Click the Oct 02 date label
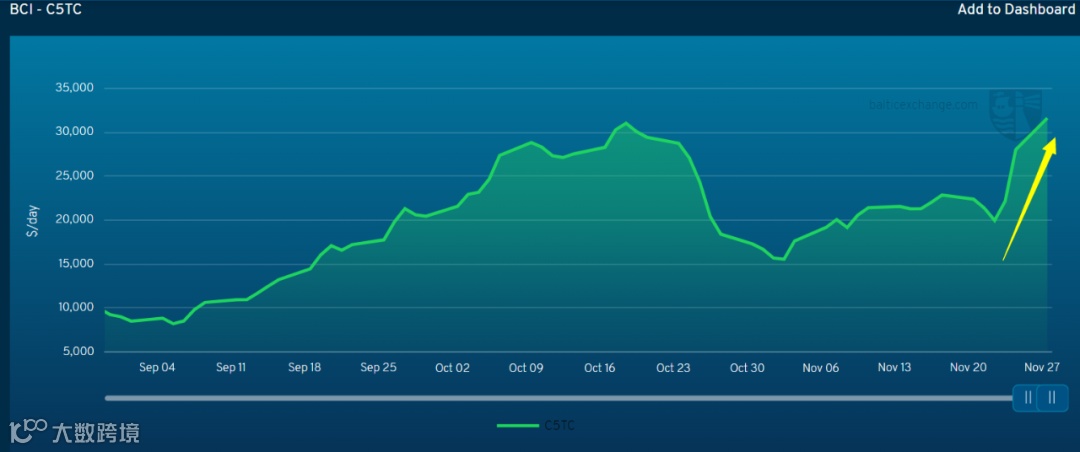Viewport: 1080px width, 452px height. click(453, 368)
